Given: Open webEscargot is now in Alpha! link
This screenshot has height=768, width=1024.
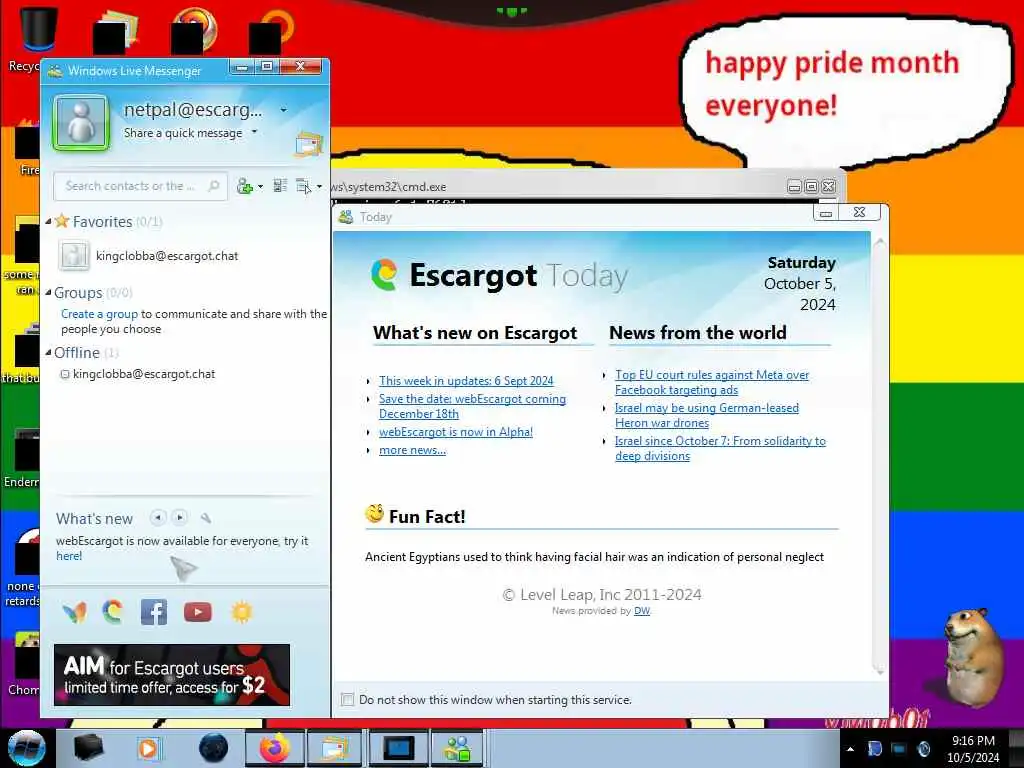Looking at the screenshot, I should click(456, 432).
